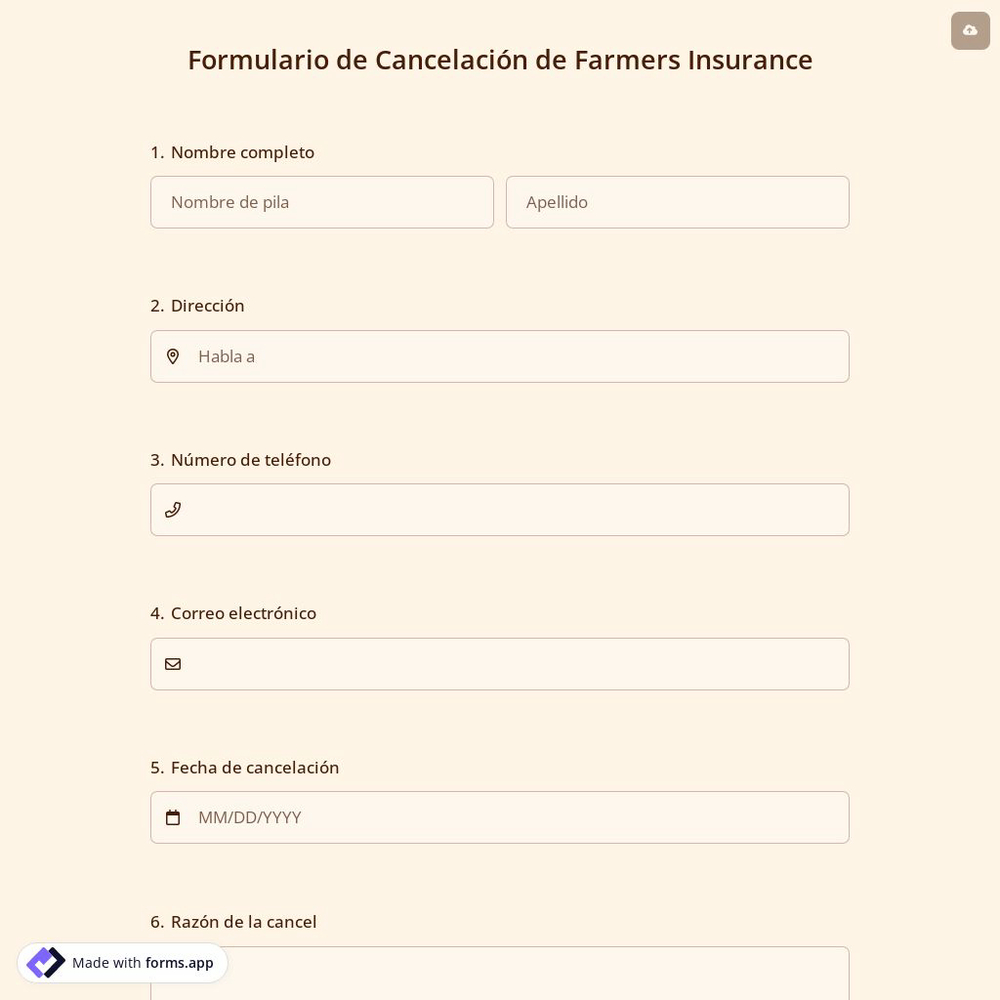This screenshot has height=1000, width=1000.
Task: Click the phone number entry box
Action: 500,509
